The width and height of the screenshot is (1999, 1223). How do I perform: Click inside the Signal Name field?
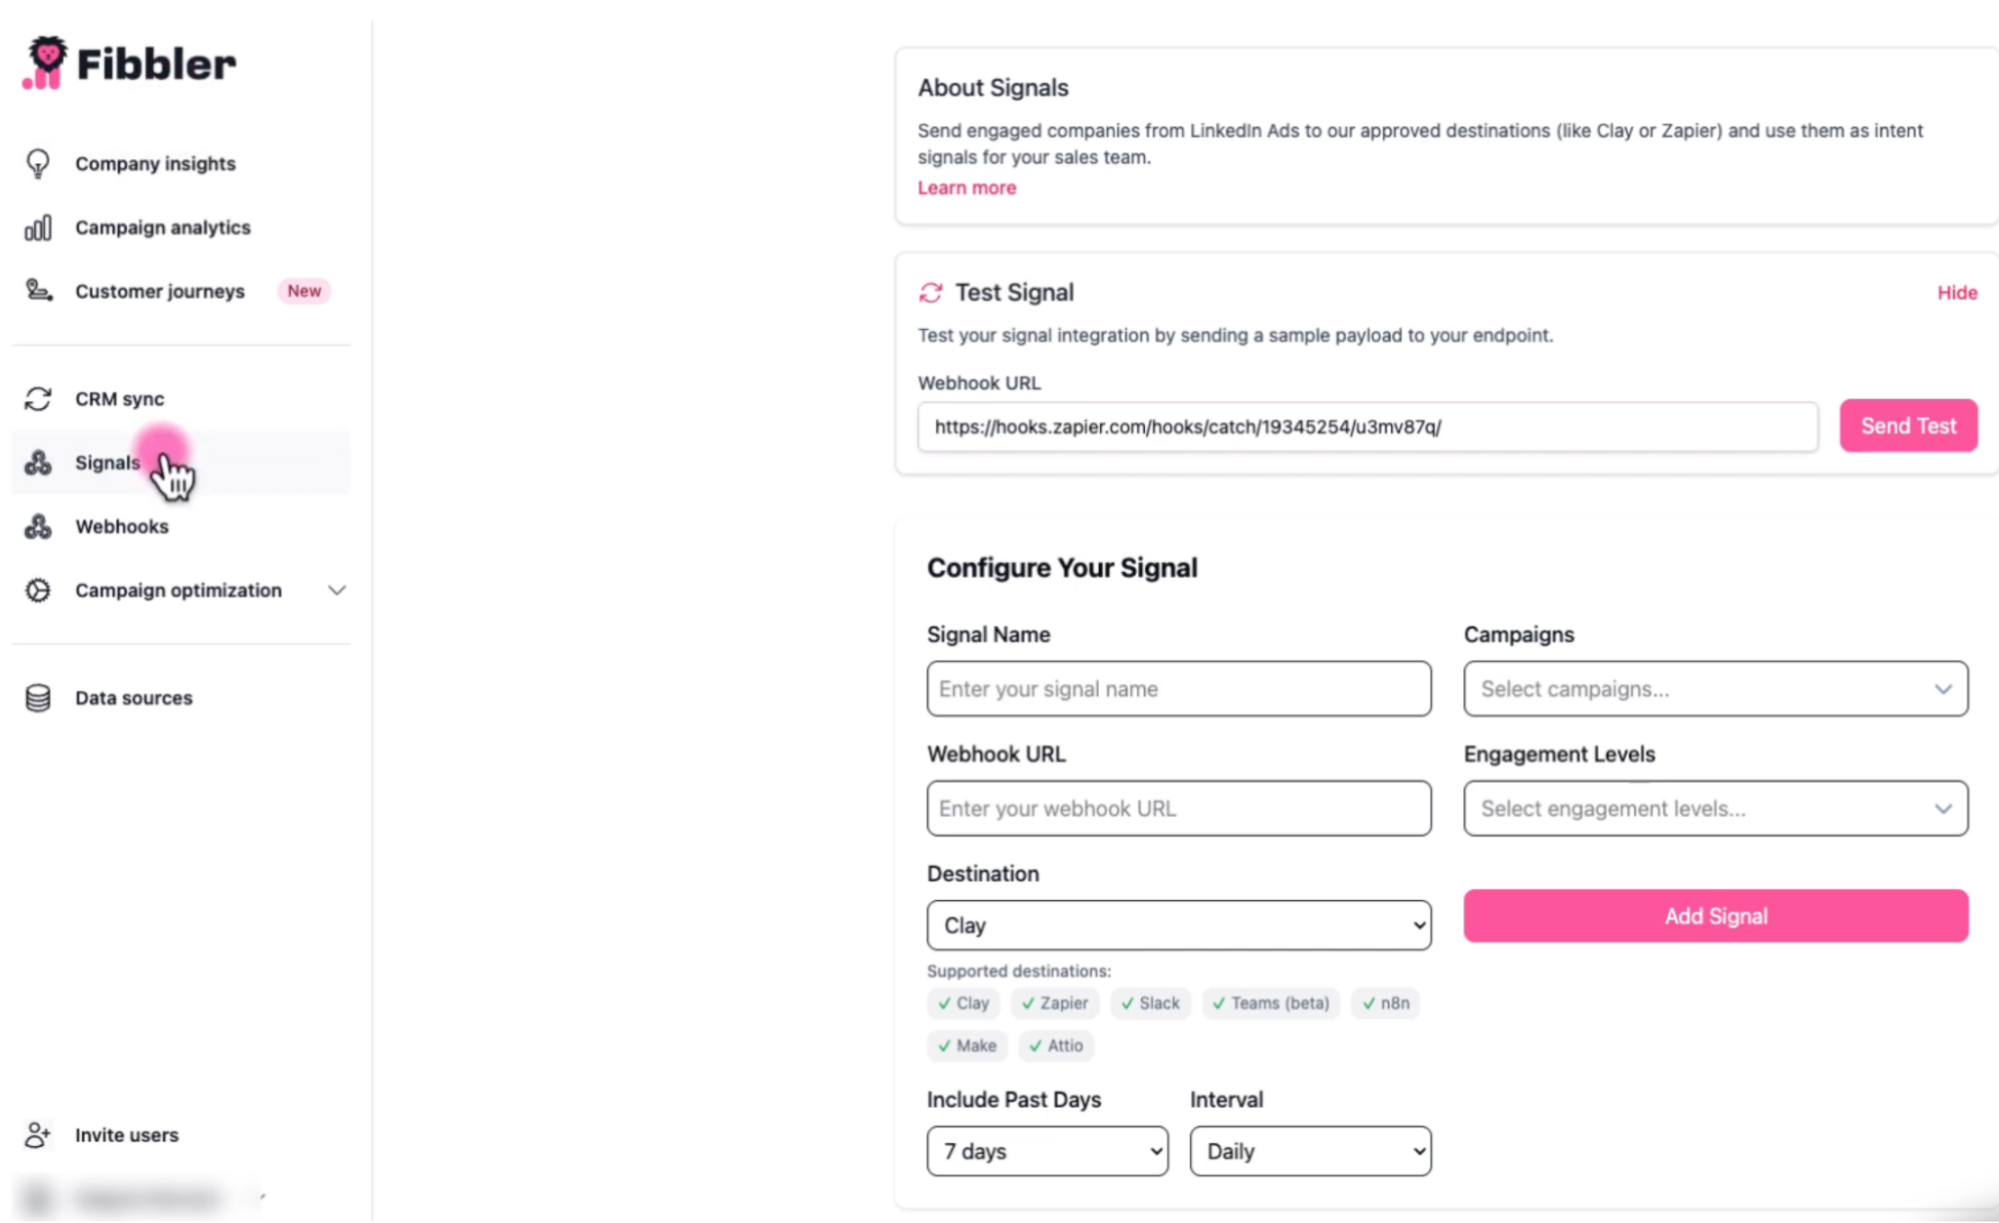pos(1178,689)
